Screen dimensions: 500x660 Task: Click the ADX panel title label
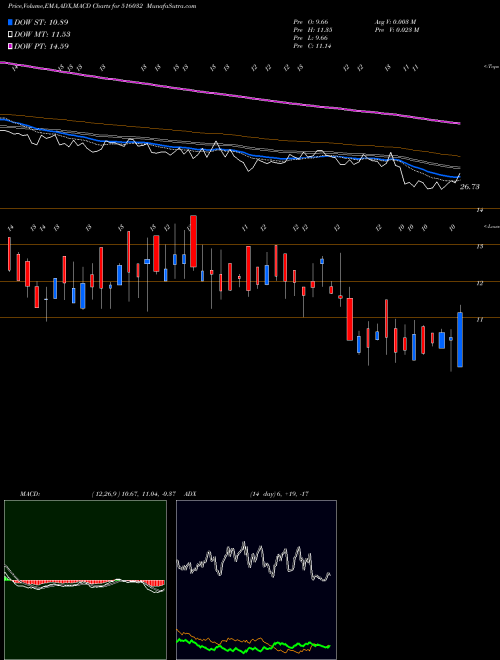pyautogui.click(x=191, y=494)
